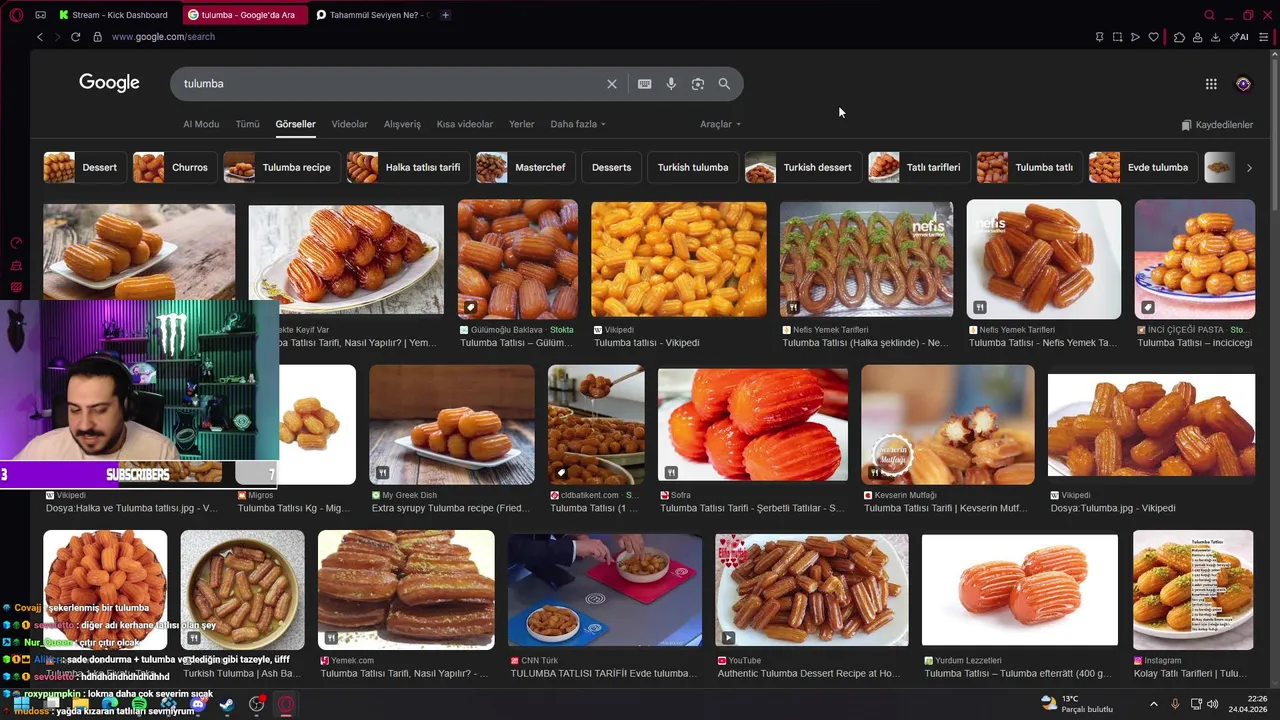The image size is (1280, 720).
Task: Clear the search box with the X
Action: coord(612,84)
